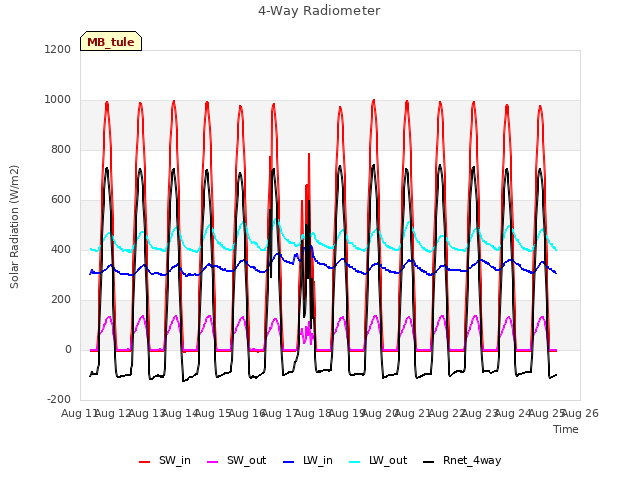Click the cyan LW_out legend color marker

355,462
